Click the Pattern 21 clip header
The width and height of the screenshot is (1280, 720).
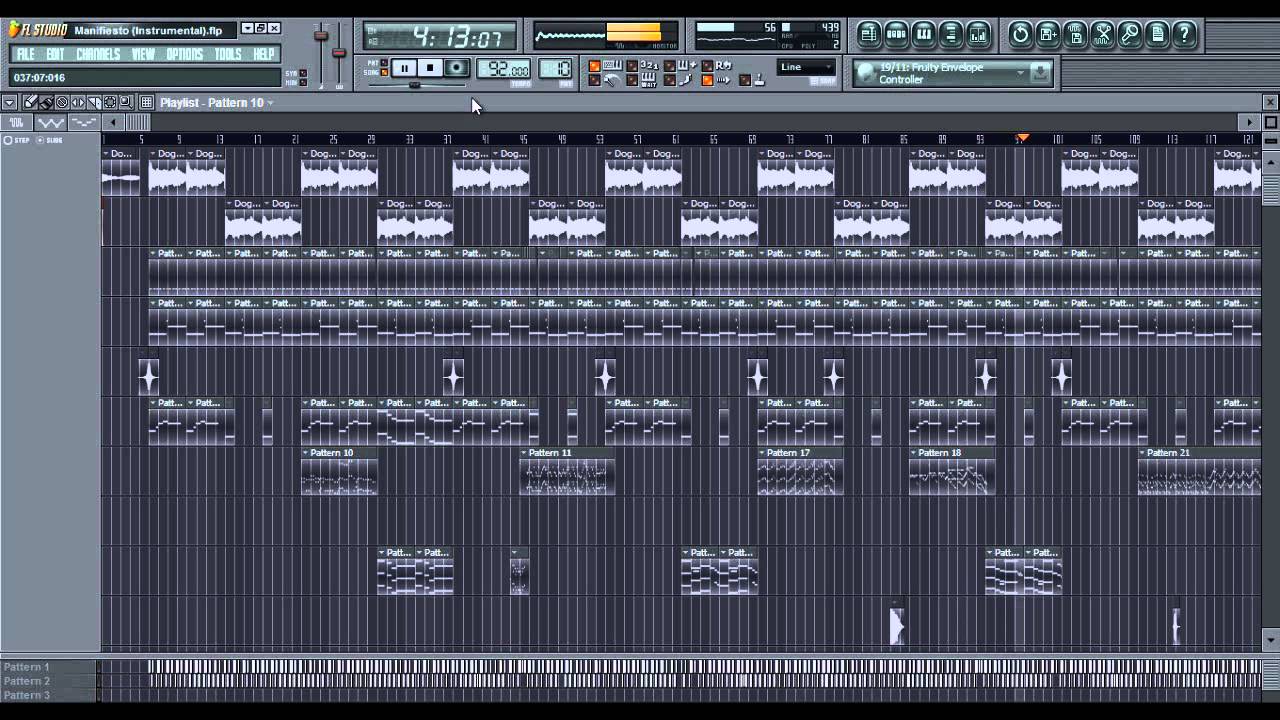coord(1199,453)
